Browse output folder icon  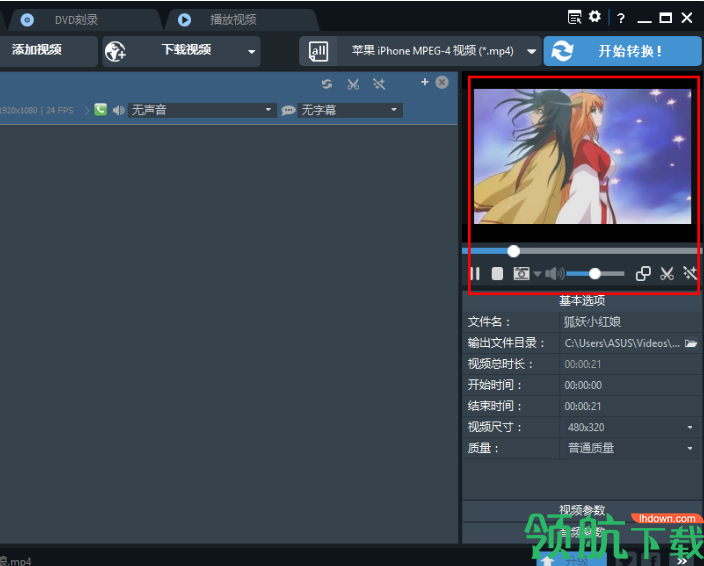[x=691, y=343]
